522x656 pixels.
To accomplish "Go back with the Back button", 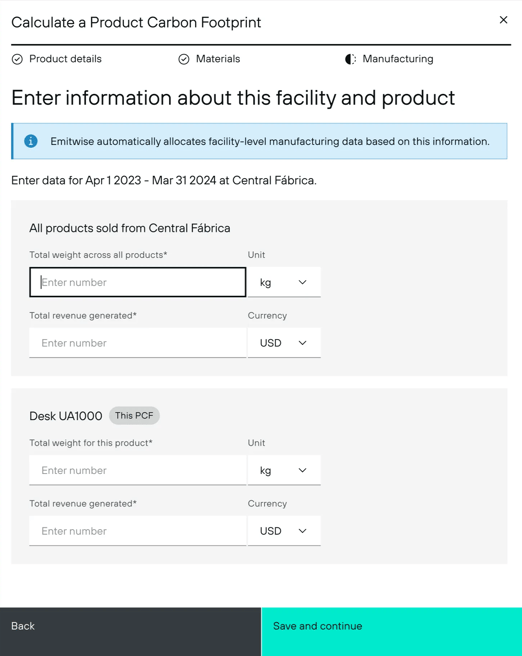I will pyautogui.click(x=130, y=632).
